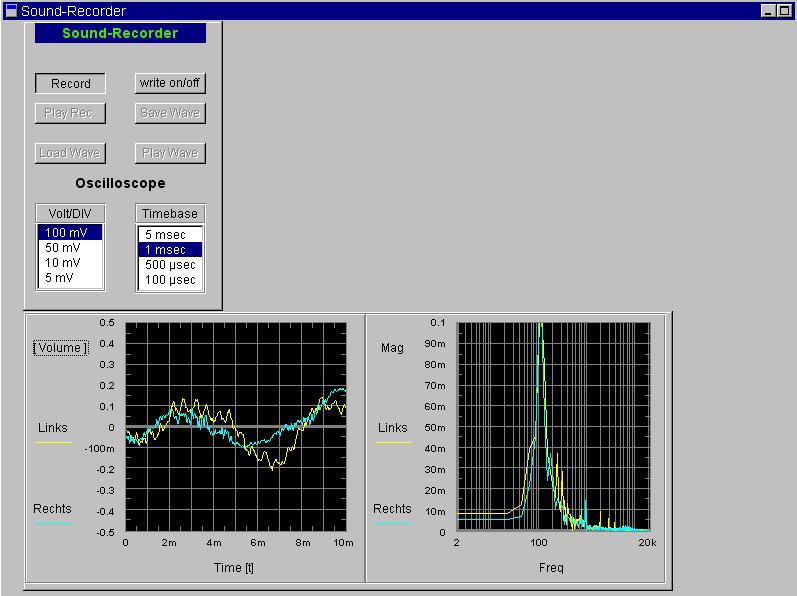Select 1 msec timebase option
797x596 pixels.
coord(170,250)
